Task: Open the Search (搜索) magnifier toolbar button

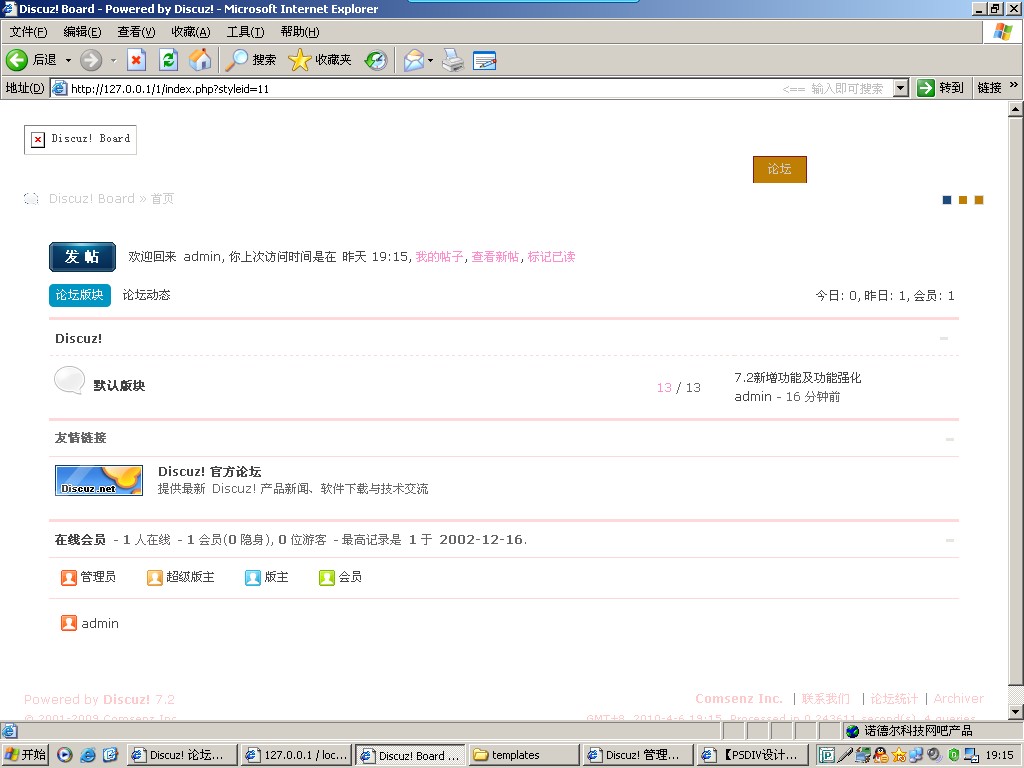Action: click(x=251, y=60)
